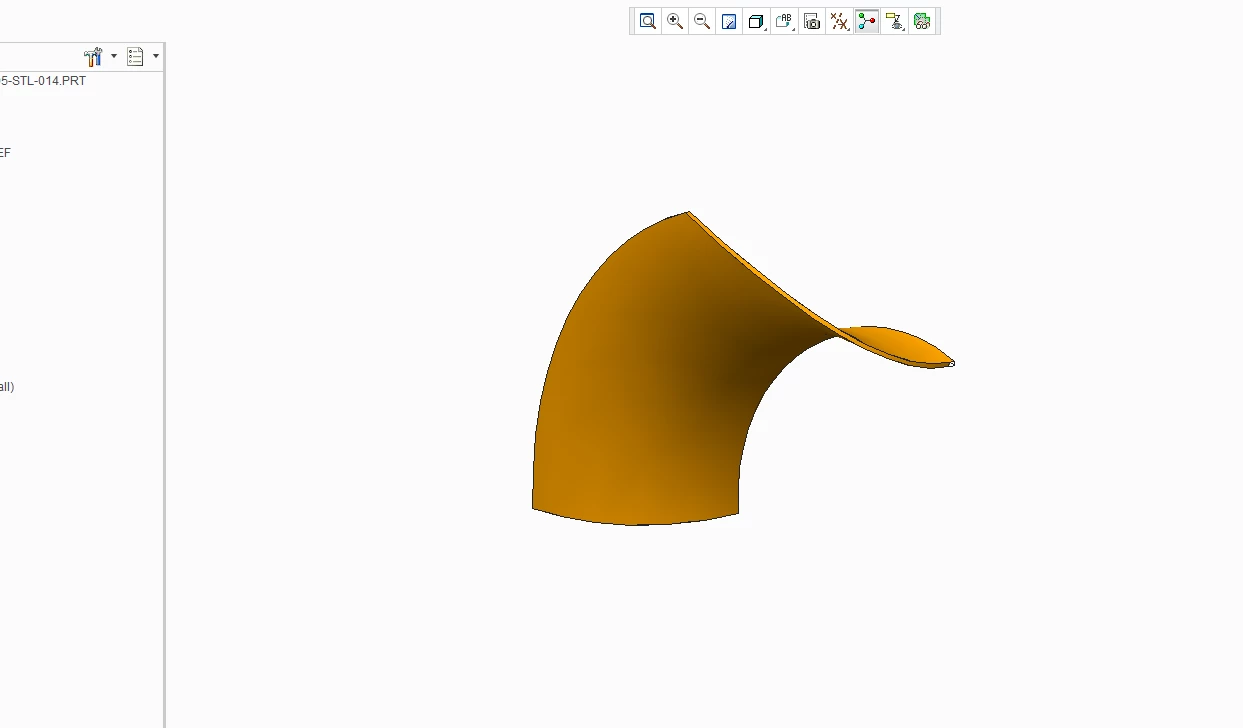Click the Refit view icon

(x=648, y=21)
